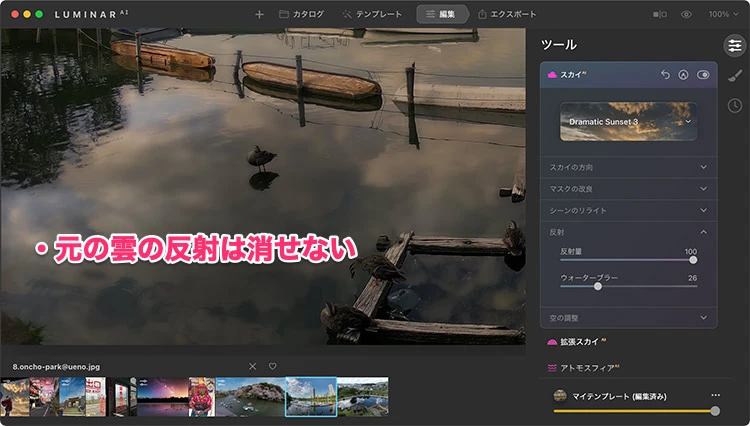The image size is (750, 426).
Task: Click the before/after compare icon
Action: [x=660, y=15]
